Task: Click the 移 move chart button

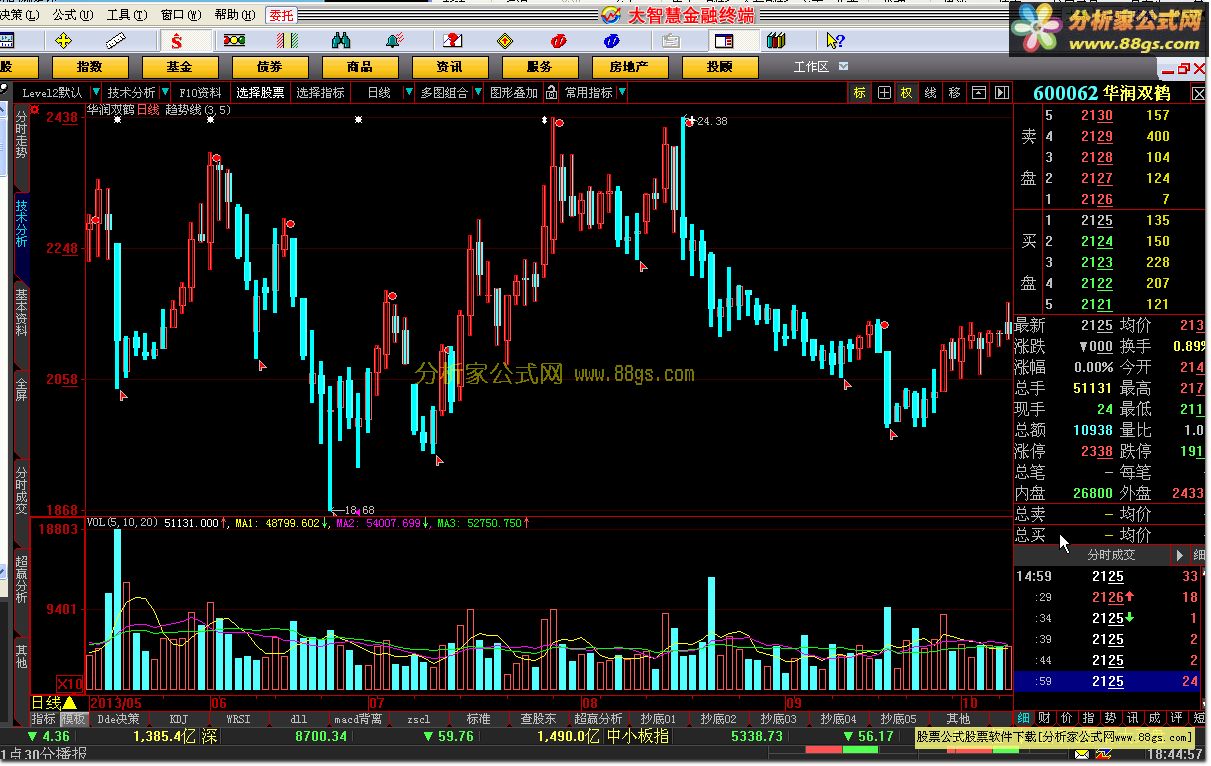Action: pyautogui.click(x=954, y=92)
